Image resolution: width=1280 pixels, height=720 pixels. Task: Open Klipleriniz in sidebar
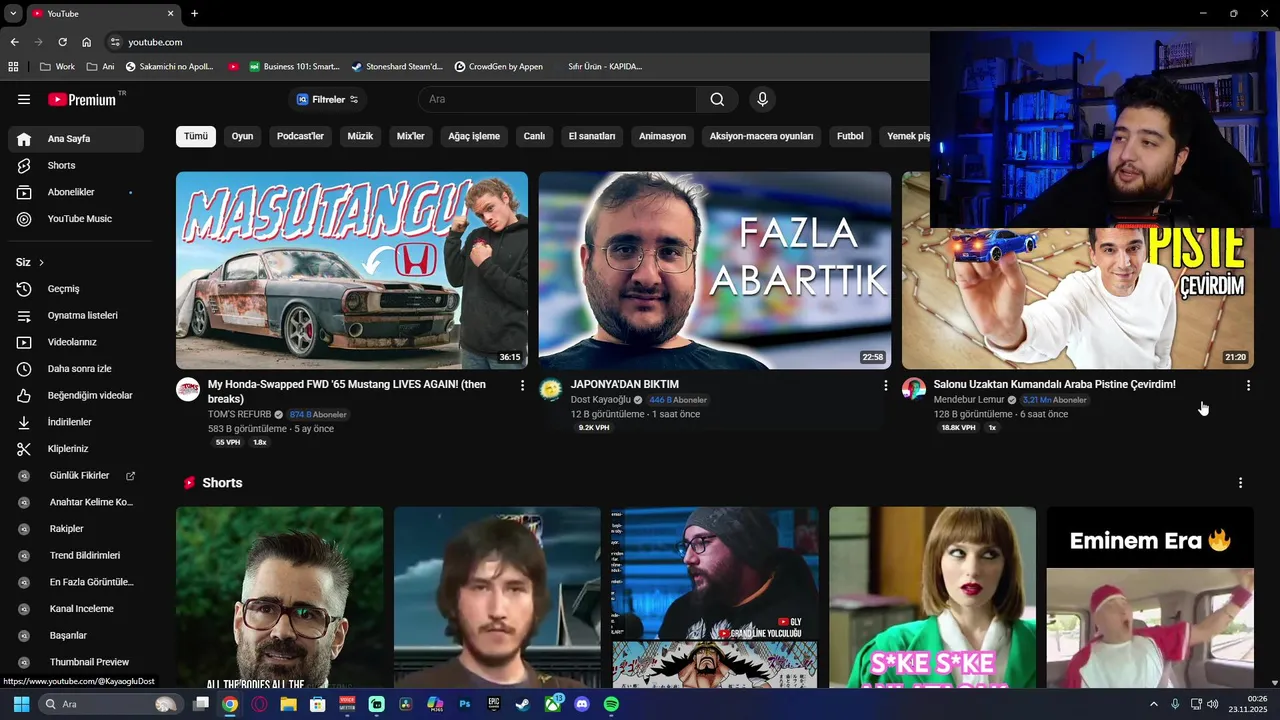click(76, 449)
